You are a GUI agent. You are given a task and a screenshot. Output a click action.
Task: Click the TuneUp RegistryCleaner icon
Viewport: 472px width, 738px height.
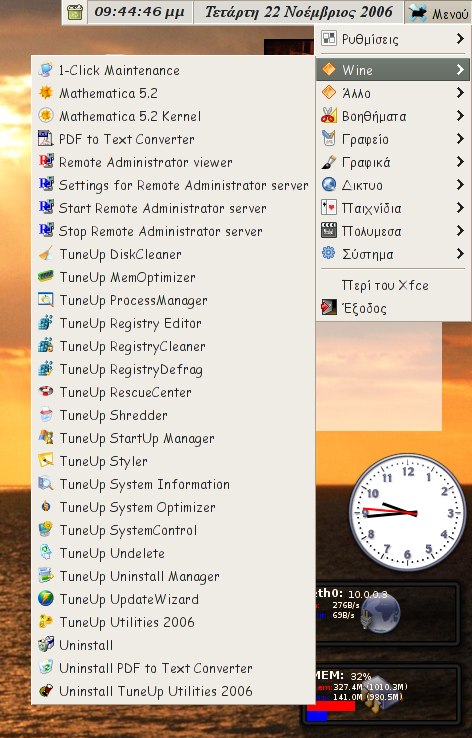click(46, 346)
